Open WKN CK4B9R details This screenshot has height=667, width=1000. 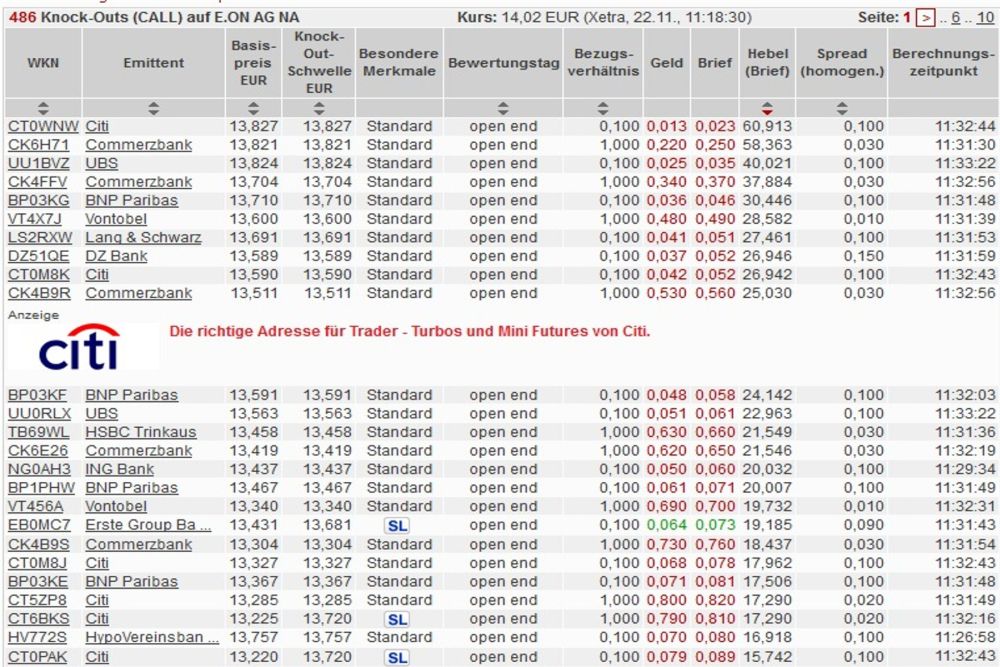[39, 293]
